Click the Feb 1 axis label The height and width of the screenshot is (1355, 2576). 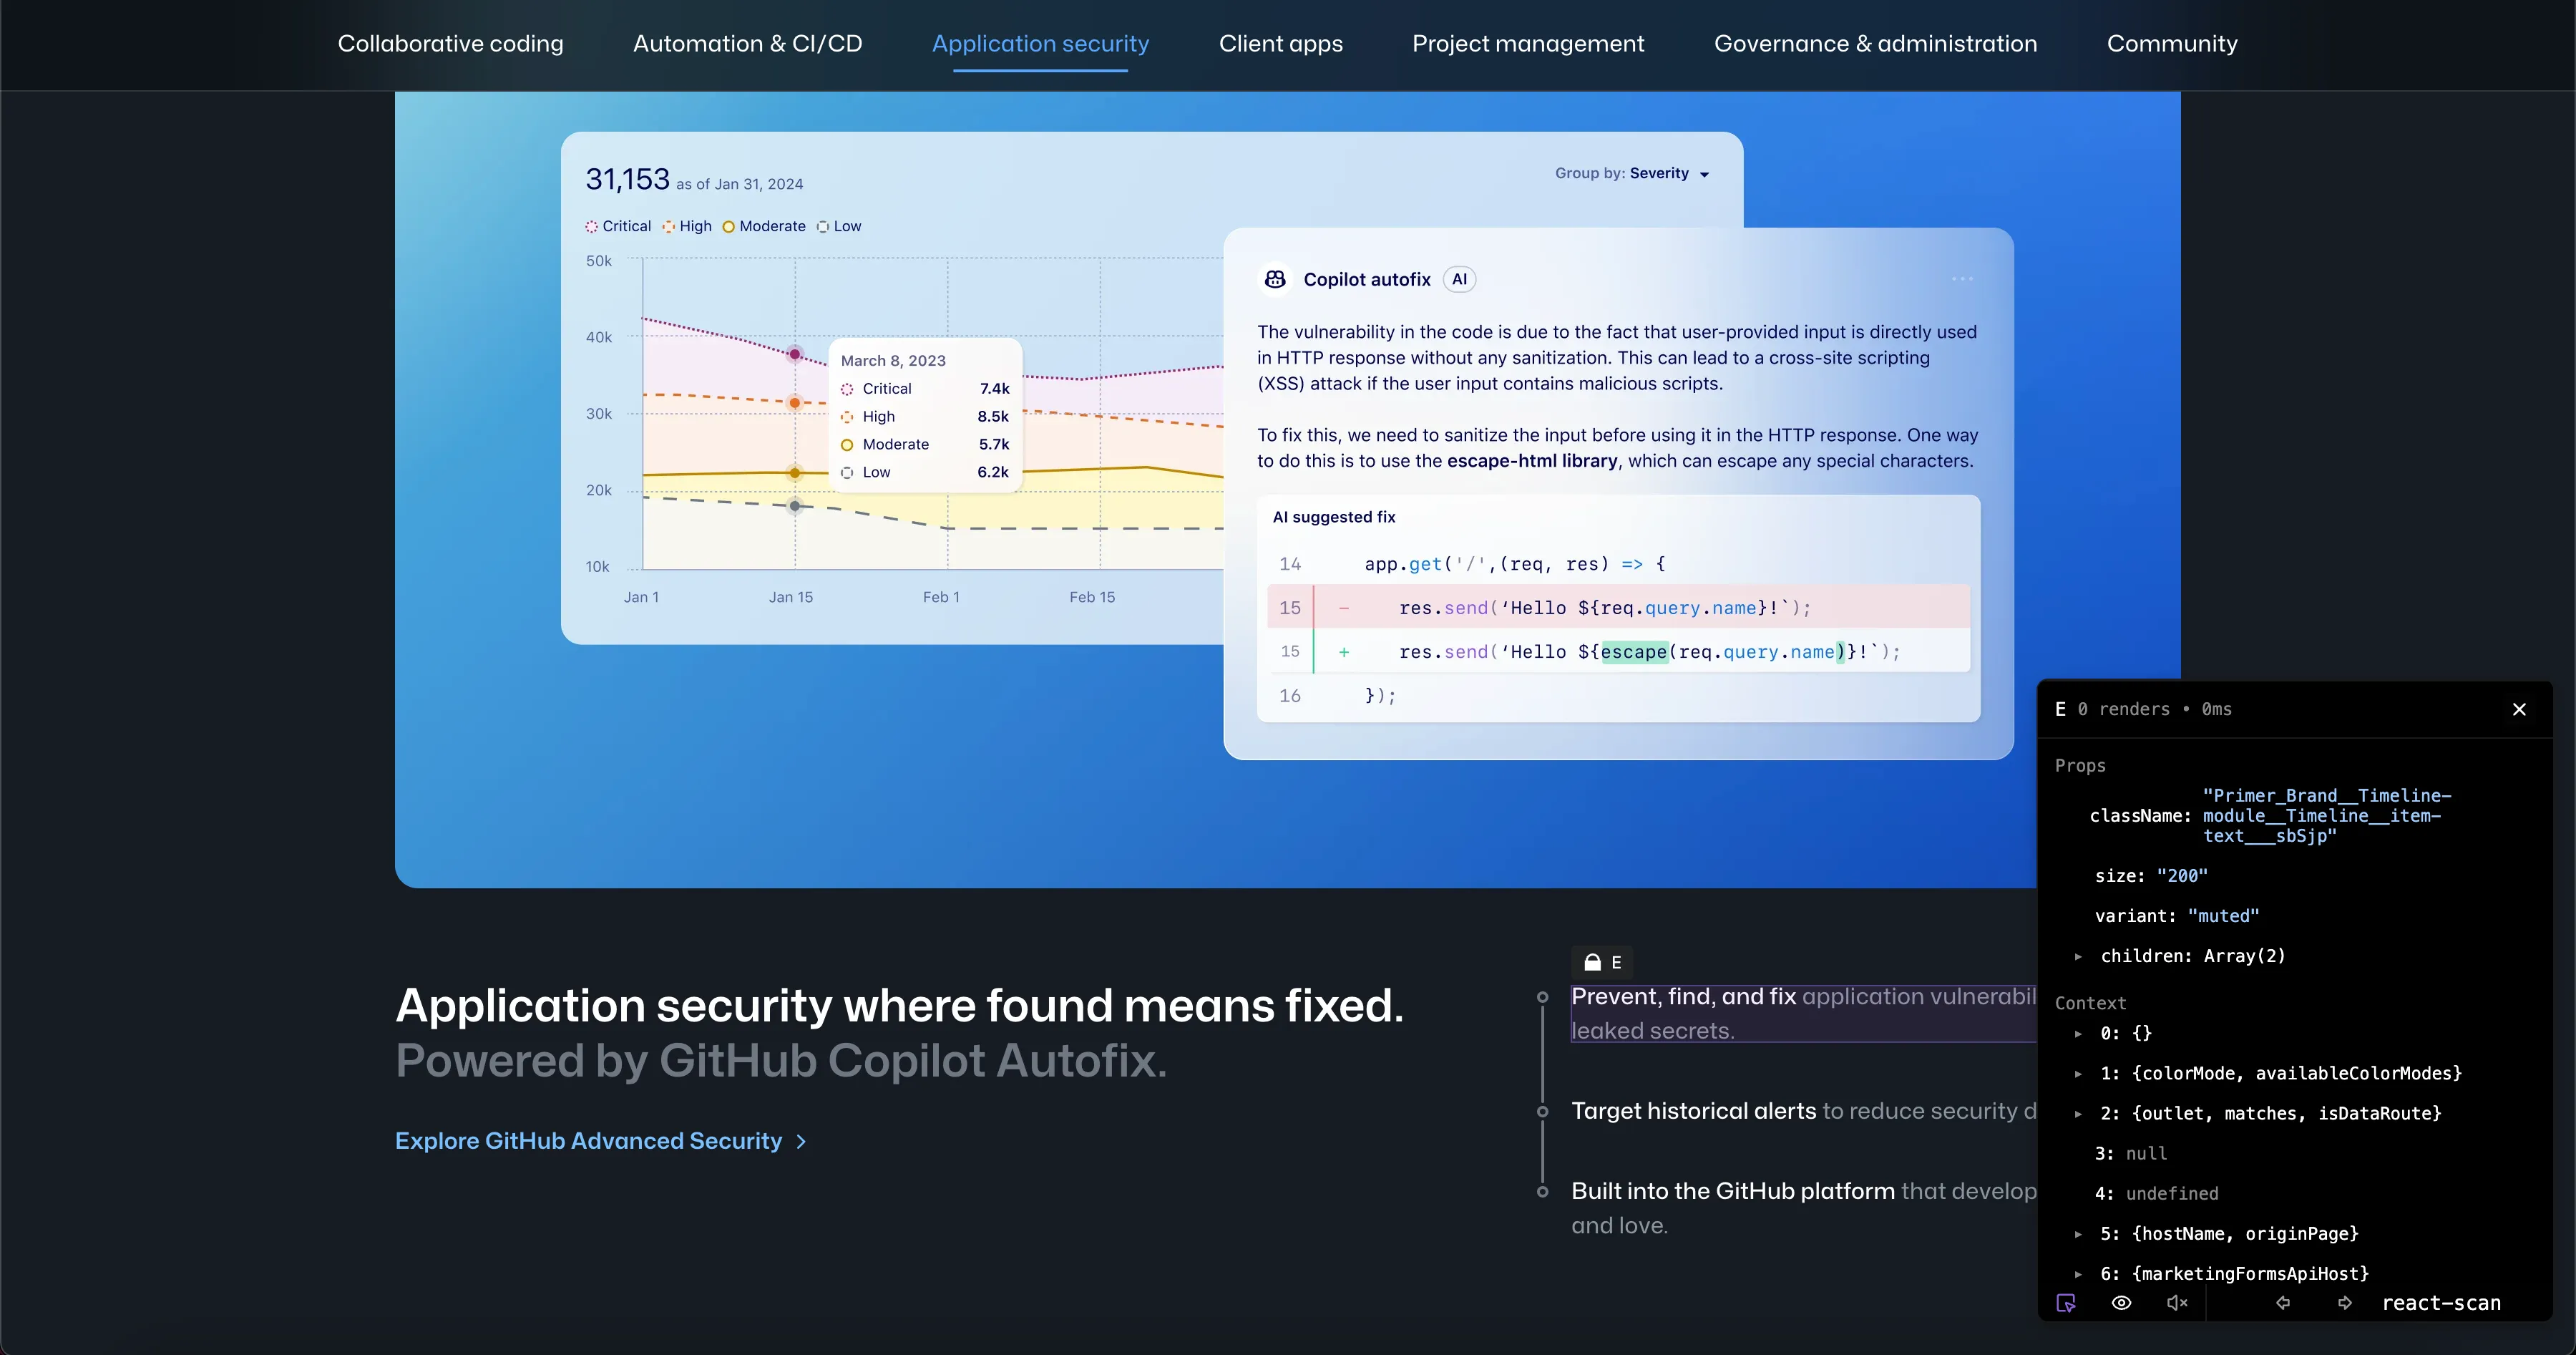pyautogui.click(x=941, y=597)
